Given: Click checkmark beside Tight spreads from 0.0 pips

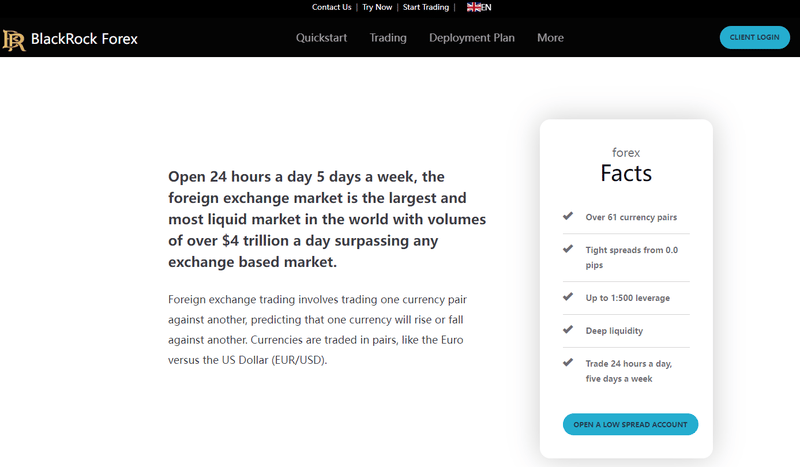Looking at the screenshot, I should pos(568,249).
